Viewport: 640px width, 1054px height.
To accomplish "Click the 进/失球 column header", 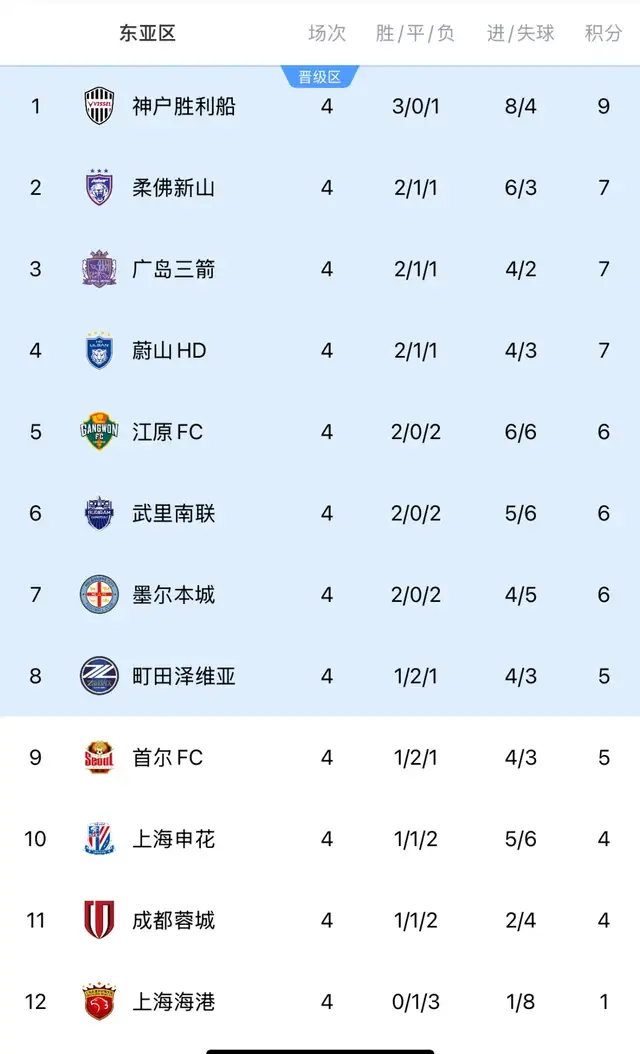I will [x=520, y=33].
